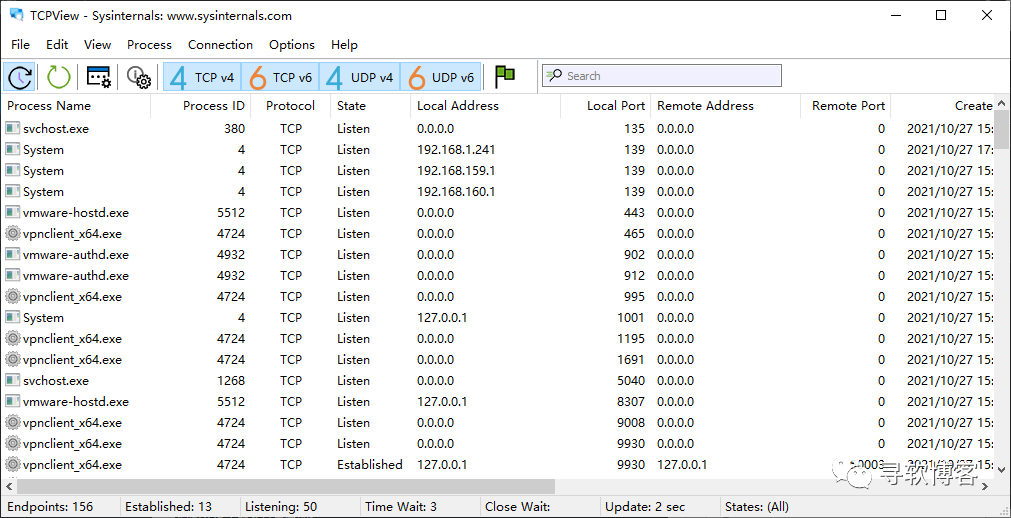
Task: Click the vpnclient_x64.exe gear icon on the port 465 row
Action: [12, 234]
